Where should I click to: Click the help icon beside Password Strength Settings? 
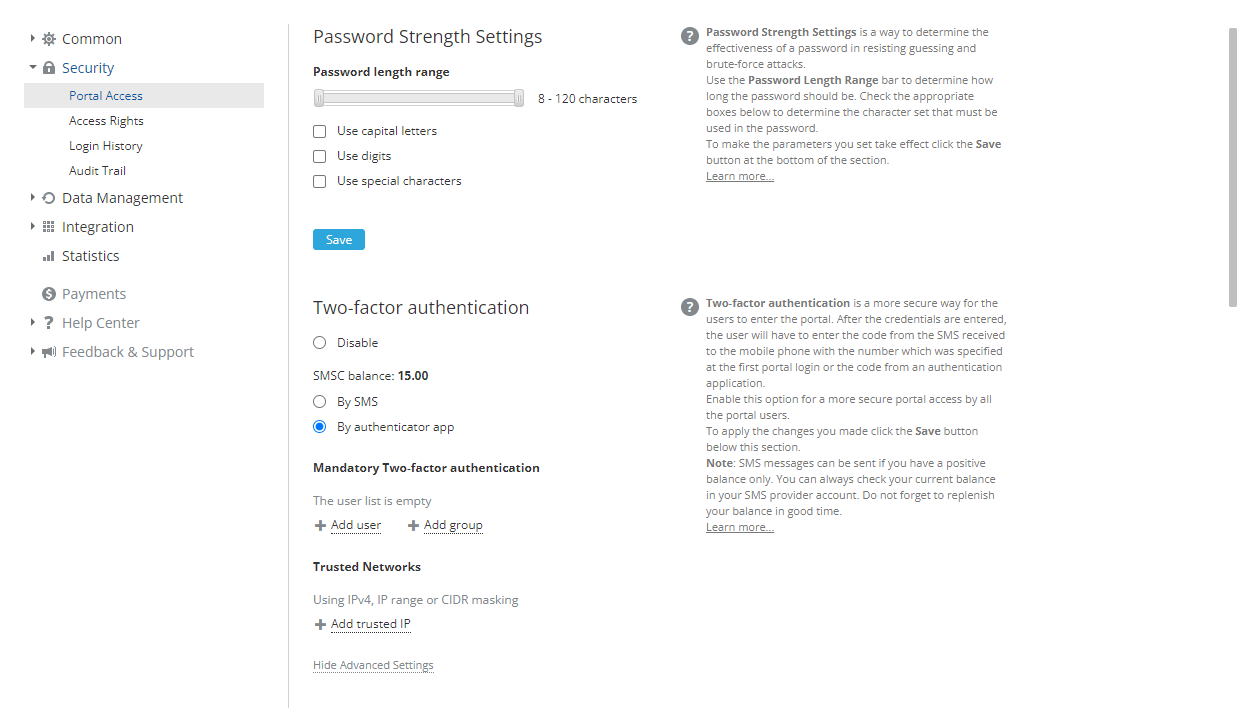pyautogui.click(x=689, y=35)
